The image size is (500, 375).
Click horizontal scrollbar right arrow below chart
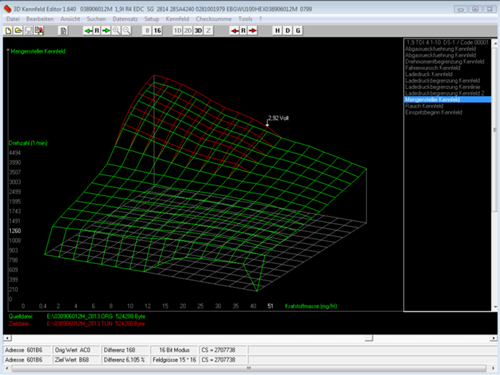point(494,338)
